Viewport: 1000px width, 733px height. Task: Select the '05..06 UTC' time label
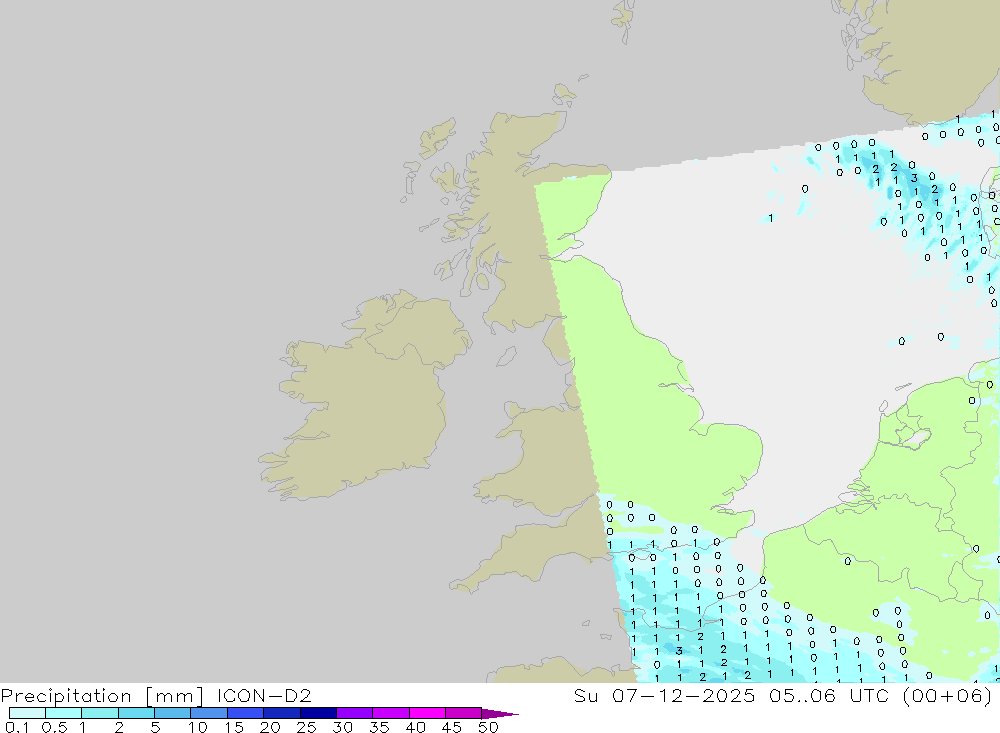coord(828,695)
